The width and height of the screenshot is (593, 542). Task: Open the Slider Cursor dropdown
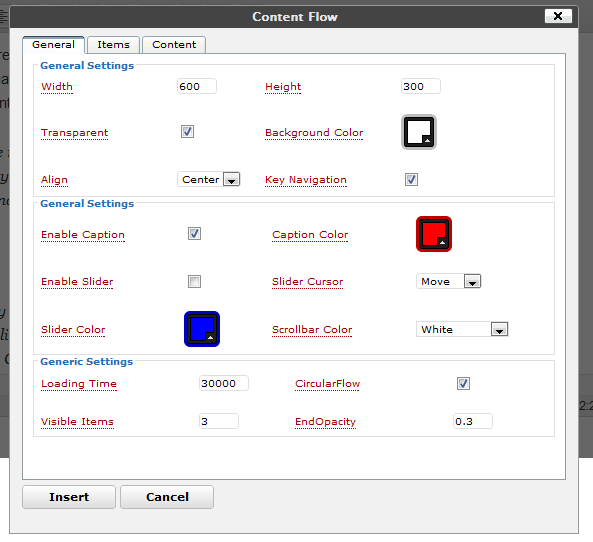point(449,281)
